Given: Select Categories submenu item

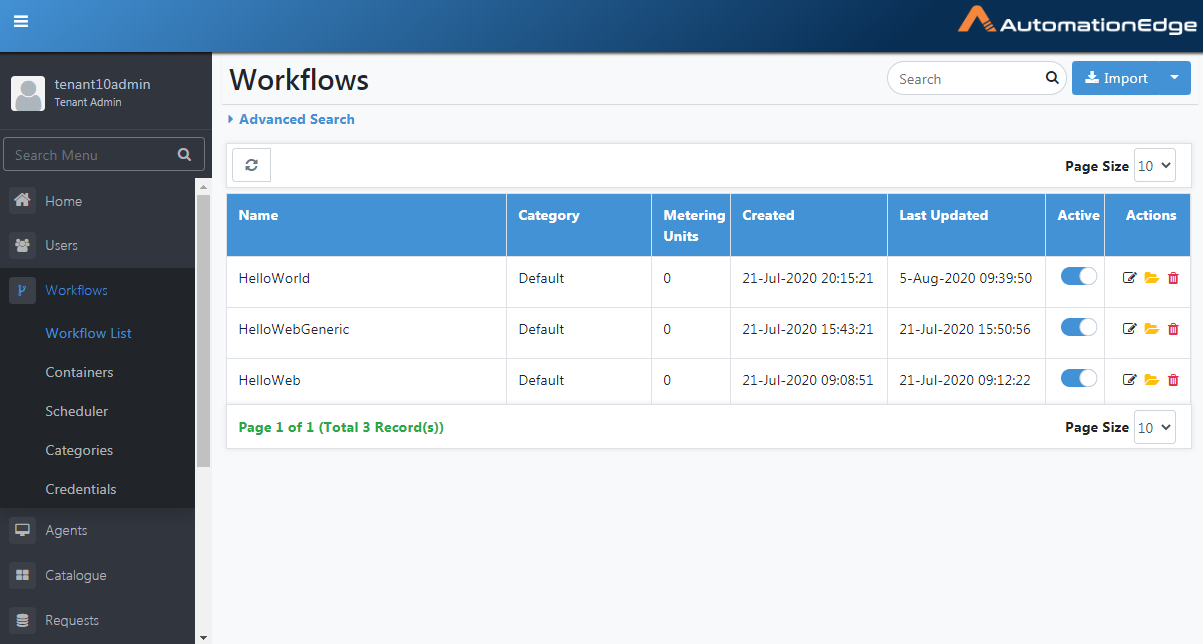Looking at the screenshot, I should click(79, 450).
